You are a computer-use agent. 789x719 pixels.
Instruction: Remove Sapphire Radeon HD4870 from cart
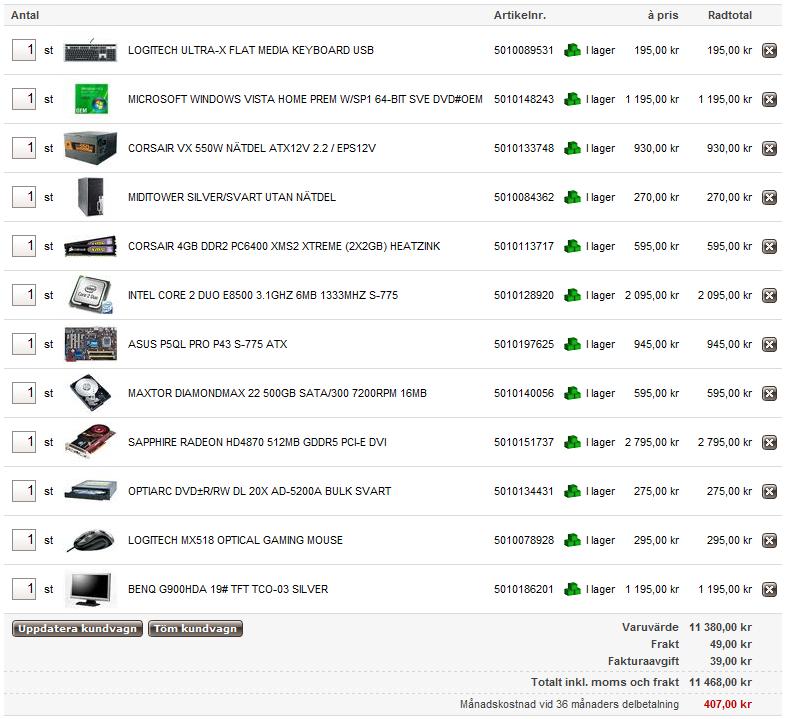click(x=769, y=442)
